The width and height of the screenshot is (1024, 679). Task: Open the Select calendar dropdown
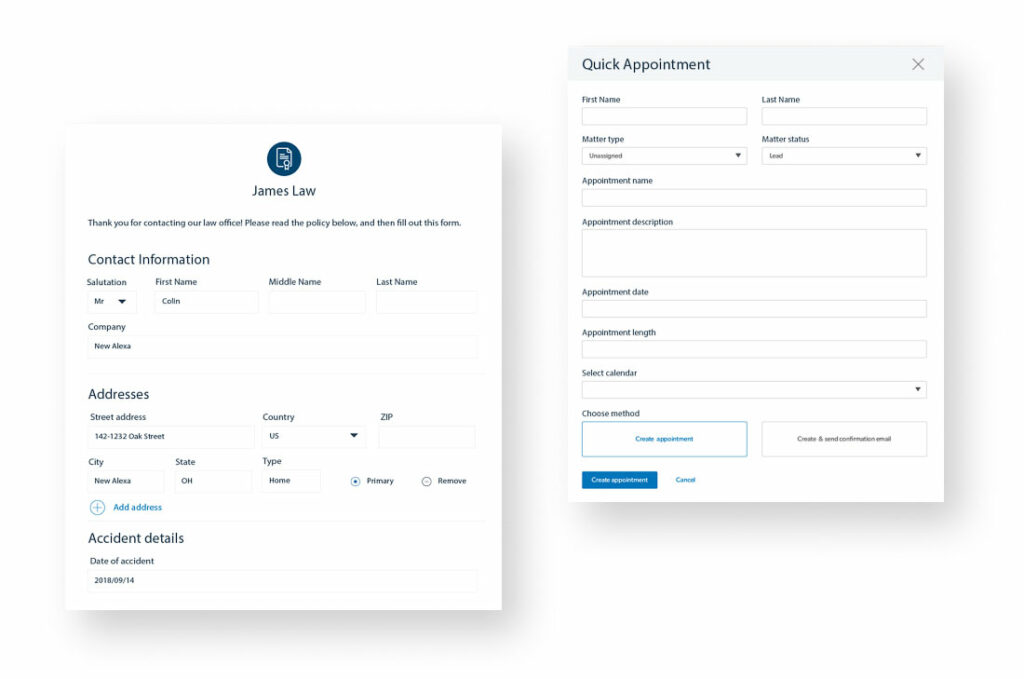[754, 389]
